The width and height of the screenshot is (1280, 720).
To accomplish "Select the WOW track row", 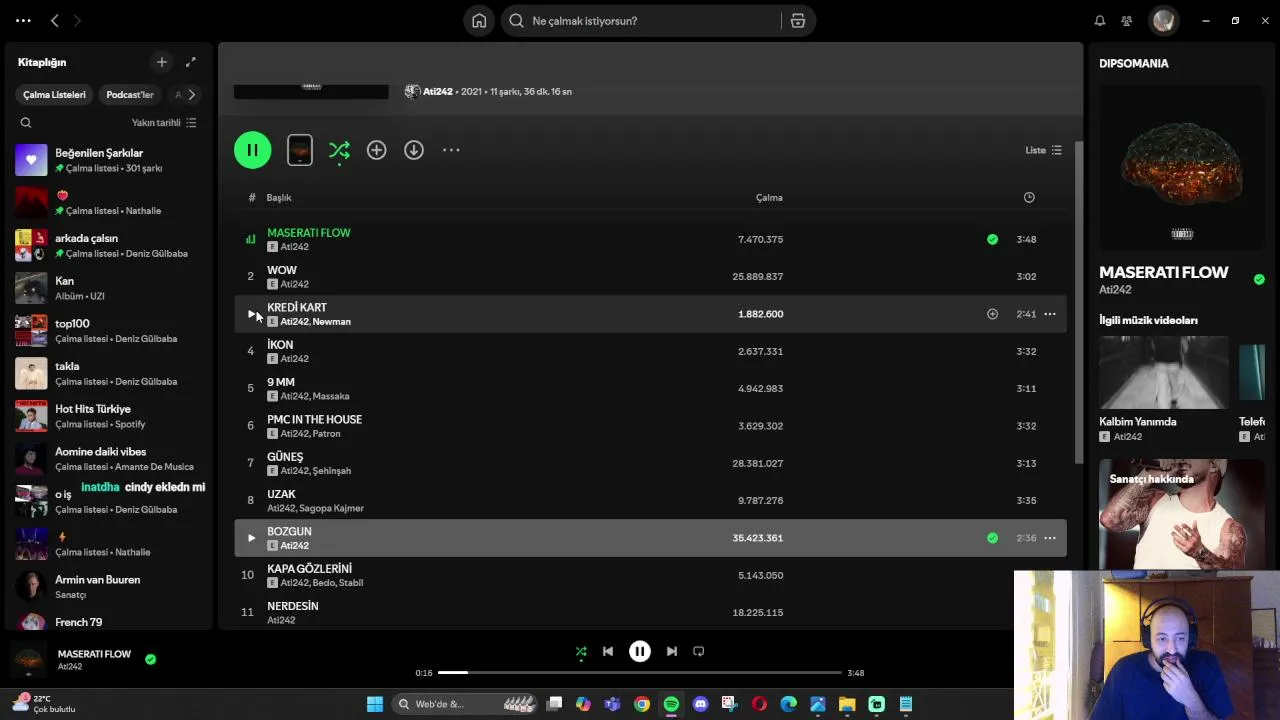I will pos(650,276).
